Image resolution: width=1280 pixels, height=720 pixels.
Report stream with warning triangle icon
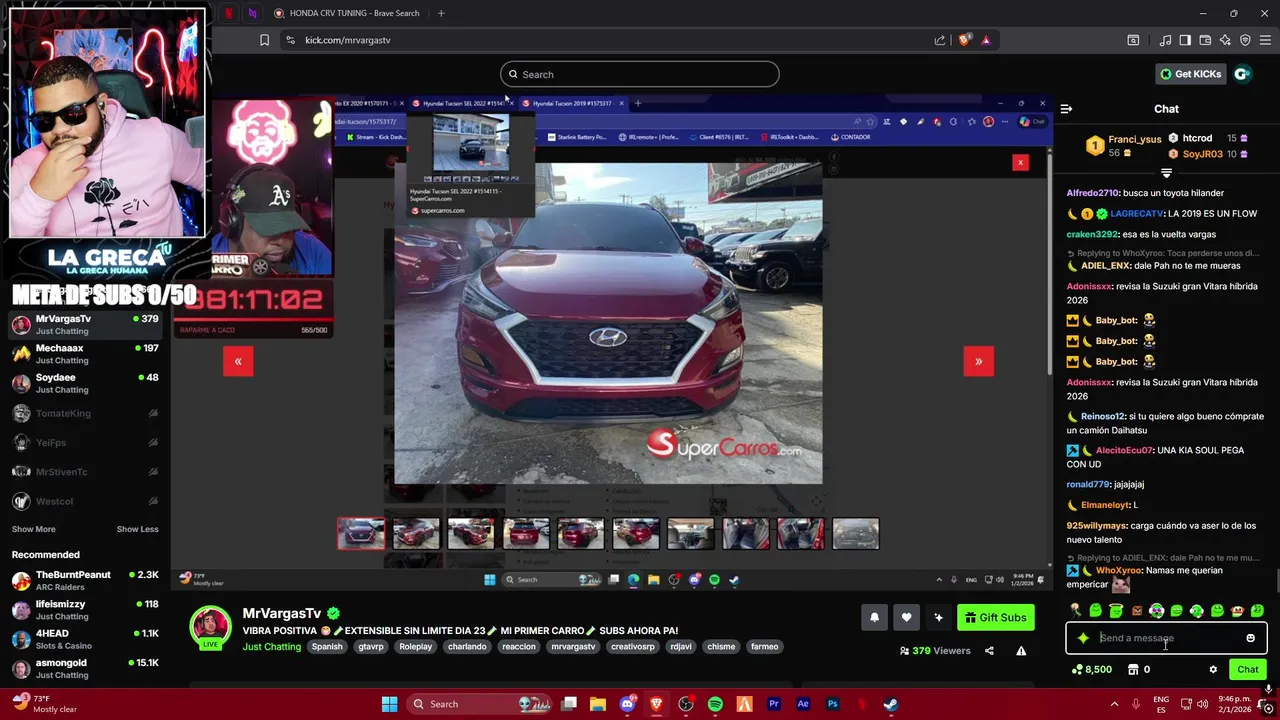[1021, 651]
